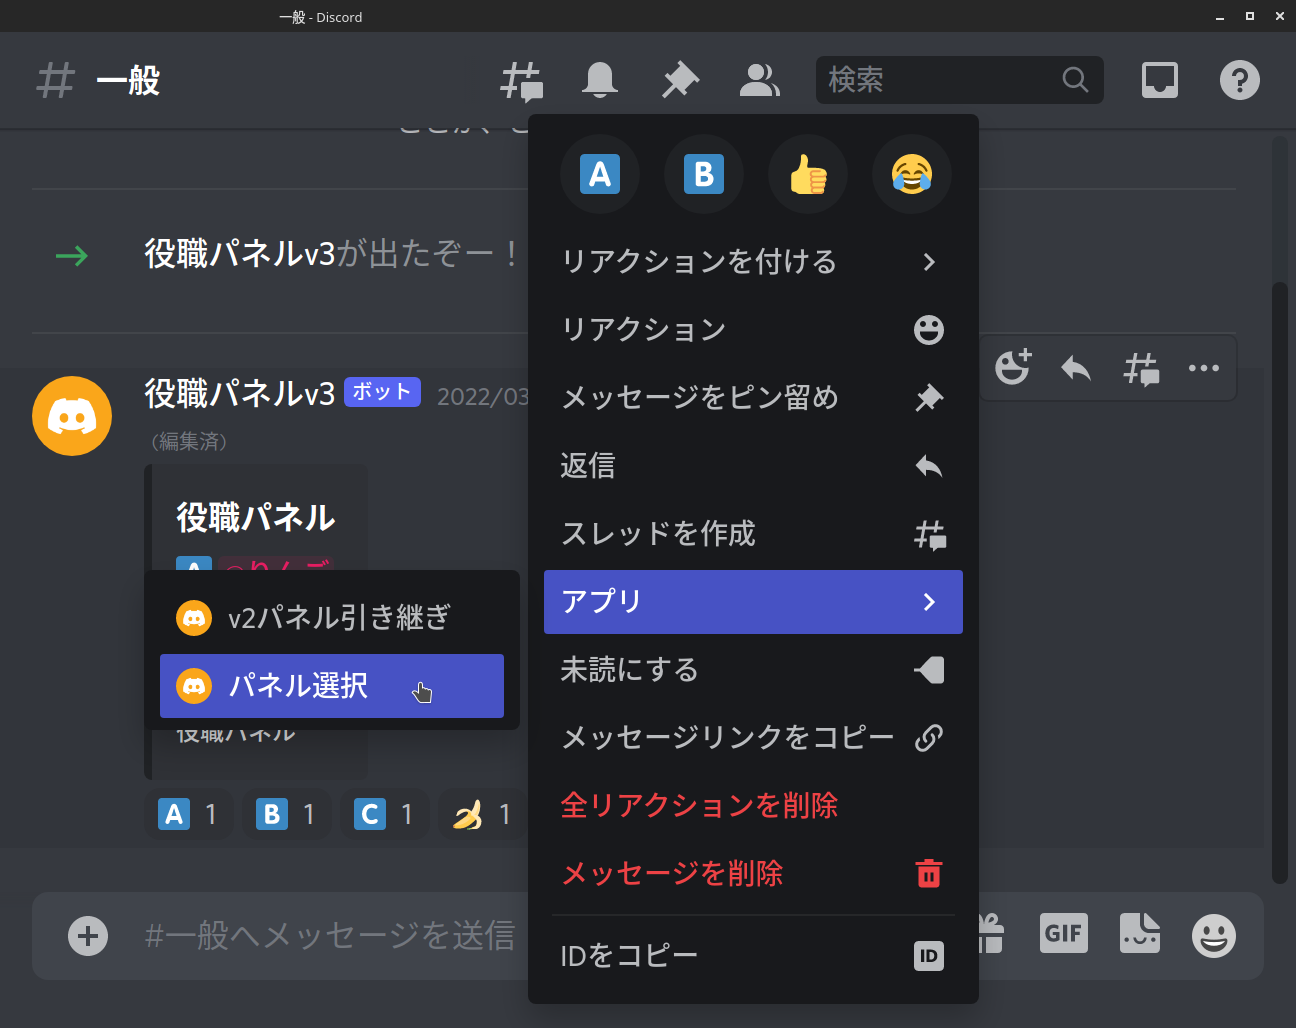Click the 役職パネルv3 username above the ボット tag
The width and height of the screenshot is (1296, 1028).
pyautogui.click(x=240, y=394)
